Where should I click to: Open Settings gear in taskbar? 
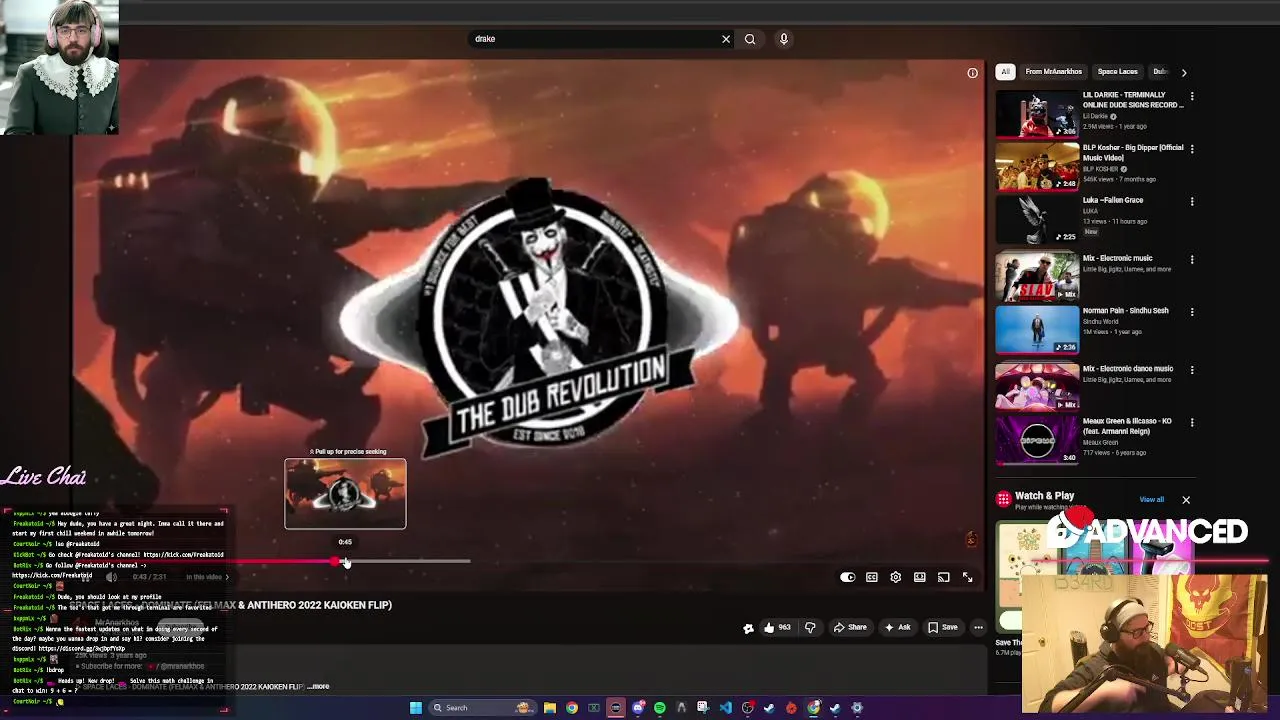(x=857, y=708)
